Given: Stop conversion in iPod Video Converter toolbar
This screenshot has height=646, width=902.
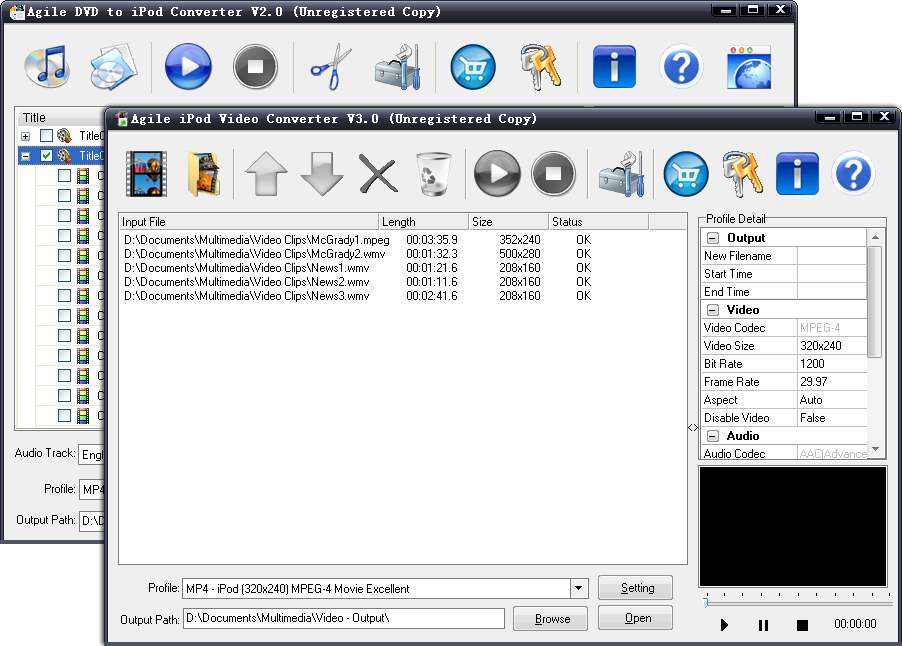Looking at the screenshot, I should pos(553,173).
